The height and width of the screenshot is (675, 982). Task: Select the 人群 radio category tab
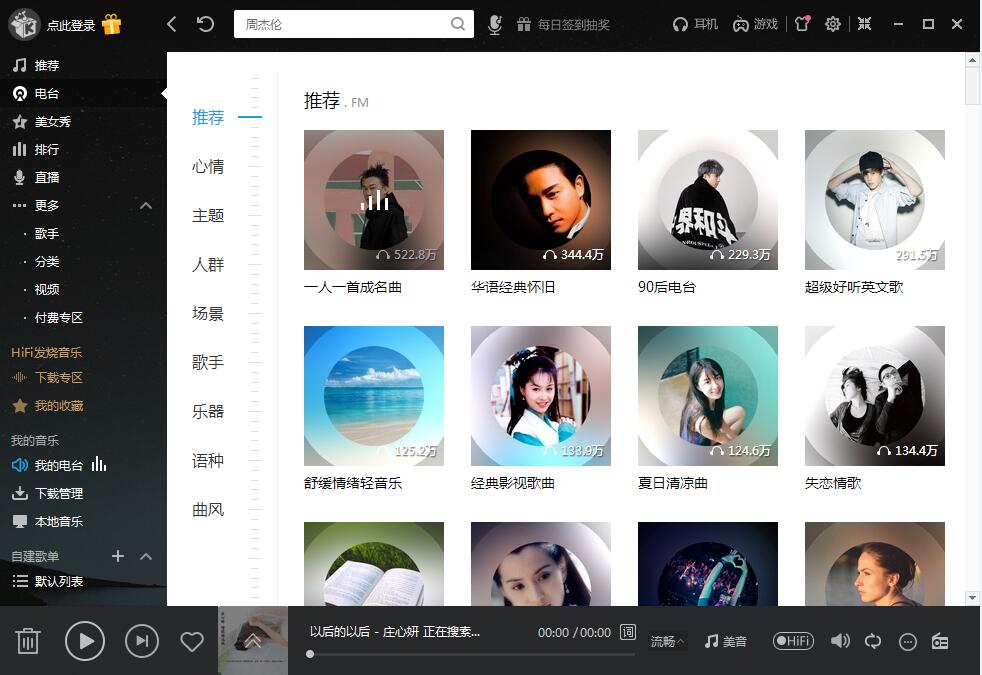[x=207, y=264]
